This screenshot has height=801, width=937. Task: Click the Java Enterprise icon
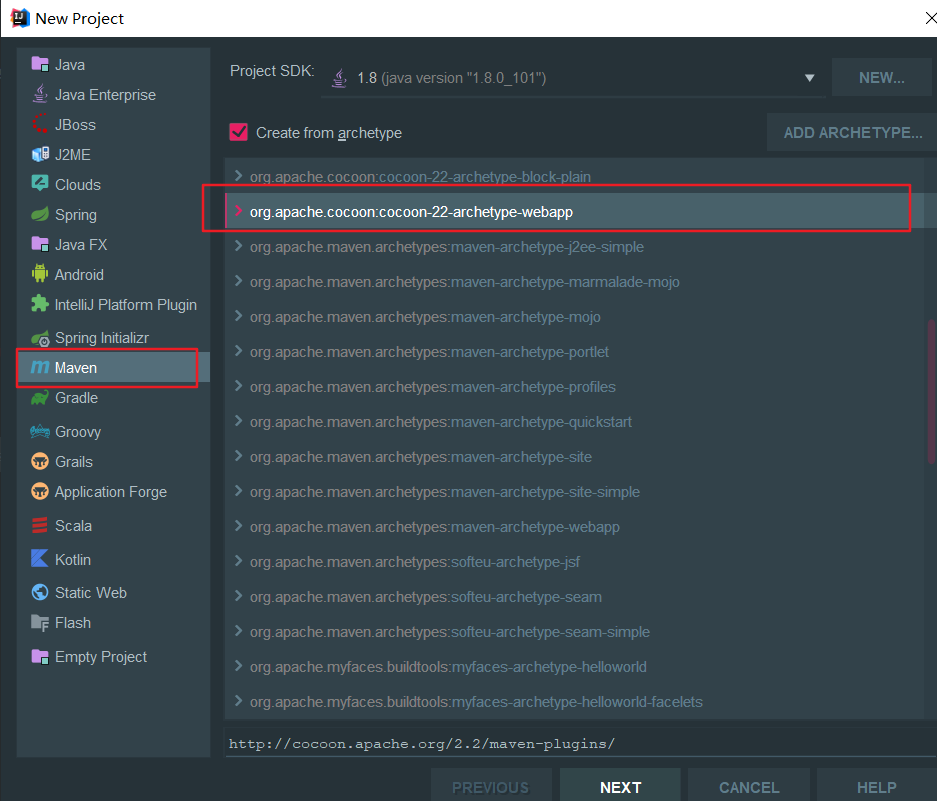click(40, 94)
